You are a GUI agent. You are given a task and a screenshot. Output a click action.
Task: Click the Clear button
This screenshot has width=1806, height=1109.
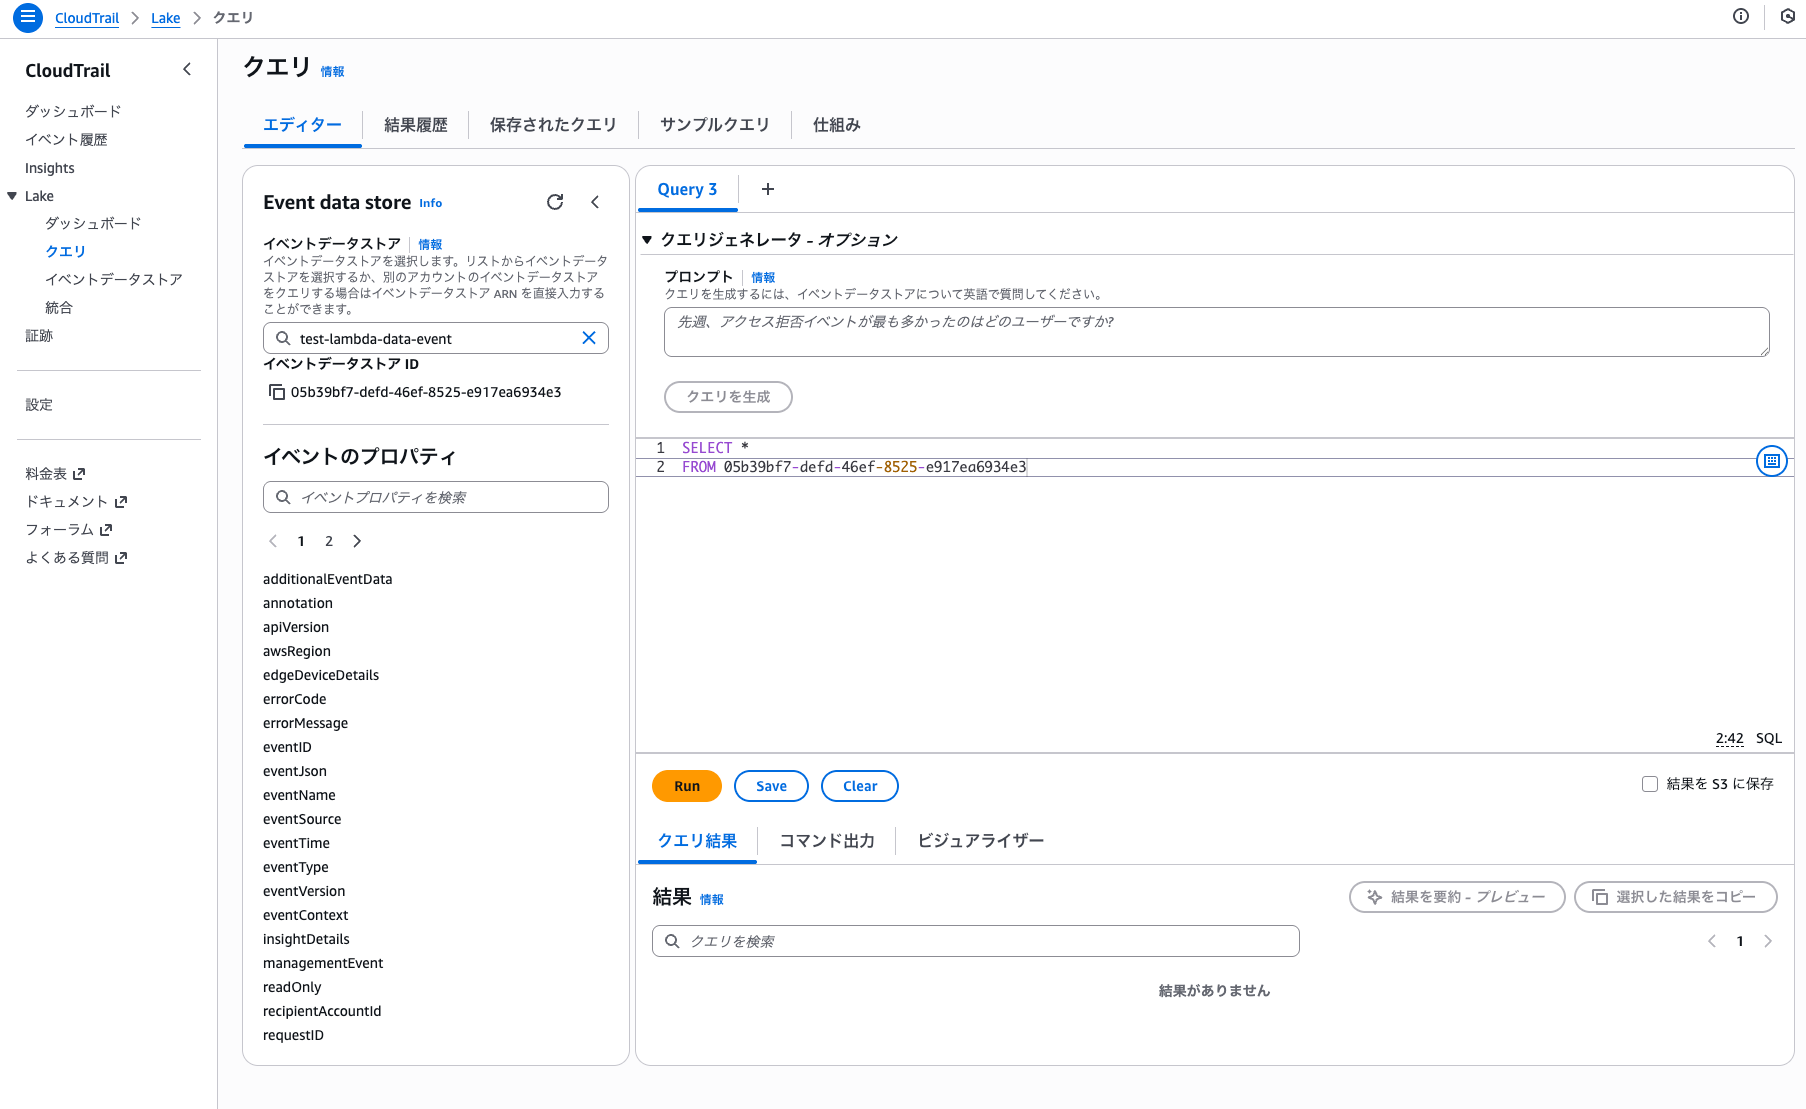(859, 786)
